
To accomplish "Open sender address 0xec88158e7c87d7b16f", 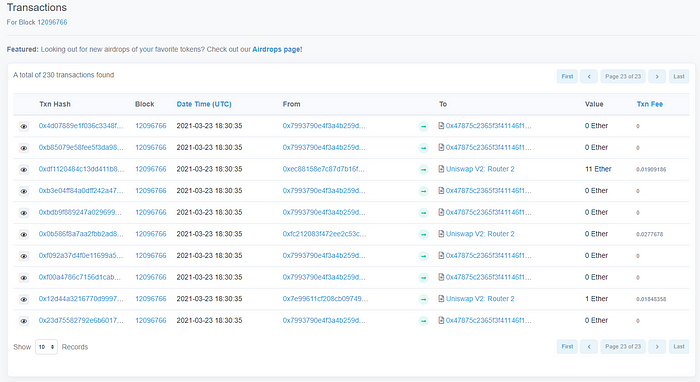I will pos(323,169).
